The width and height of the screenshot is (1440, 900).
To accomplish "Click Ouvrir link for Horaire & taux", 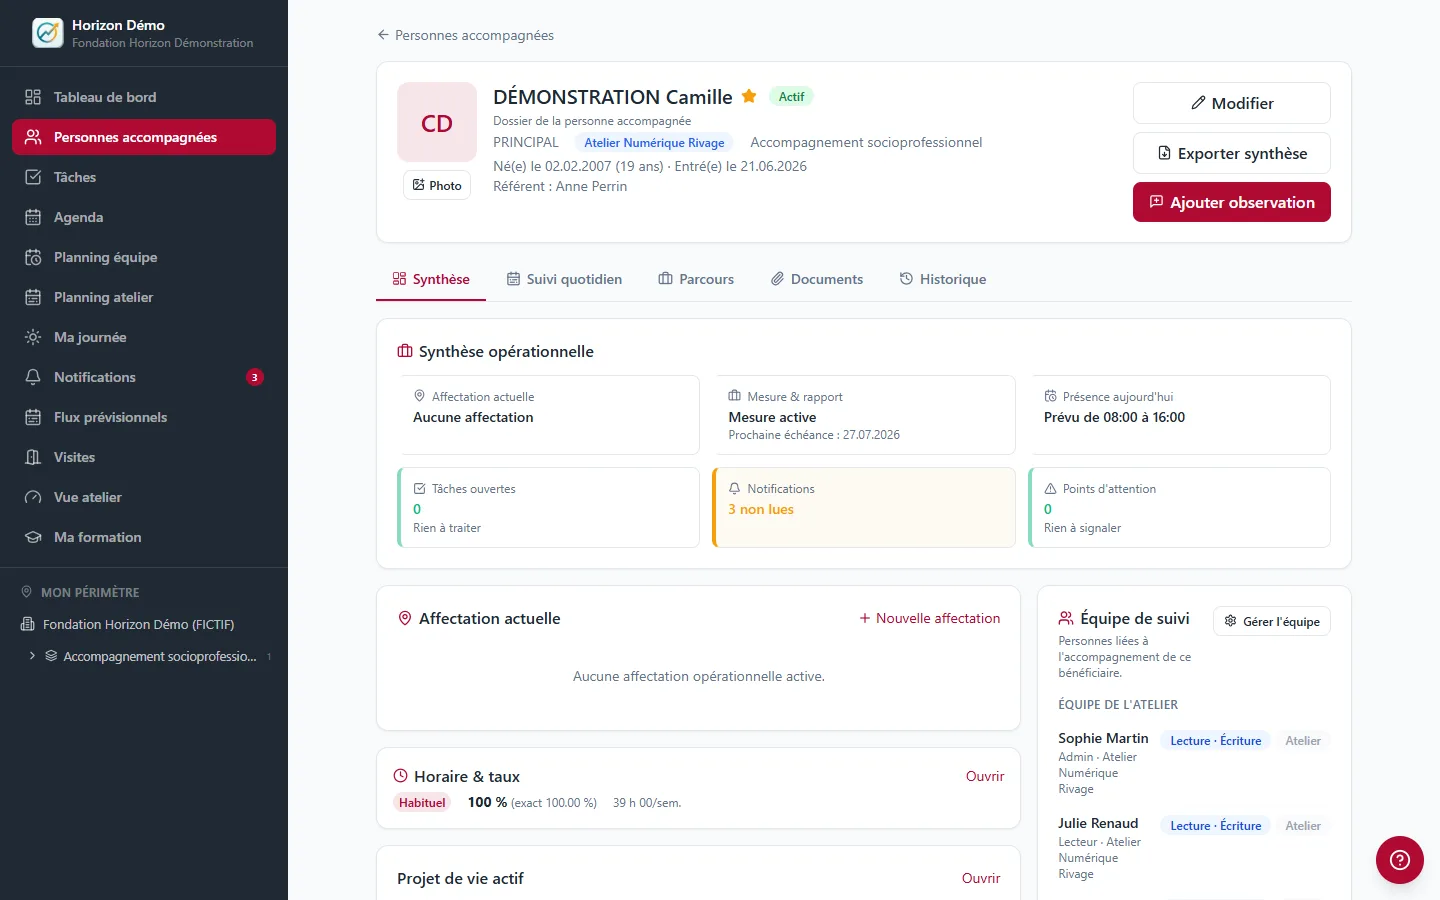I will (985, 776).
